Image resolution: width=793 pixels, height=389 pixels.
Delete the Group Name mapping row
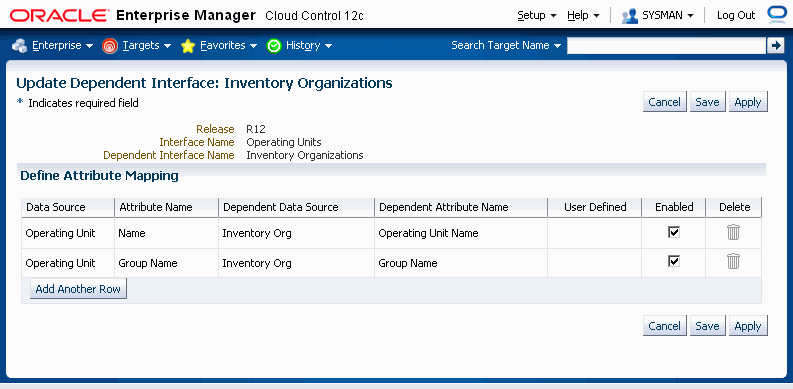coord(733,262)
